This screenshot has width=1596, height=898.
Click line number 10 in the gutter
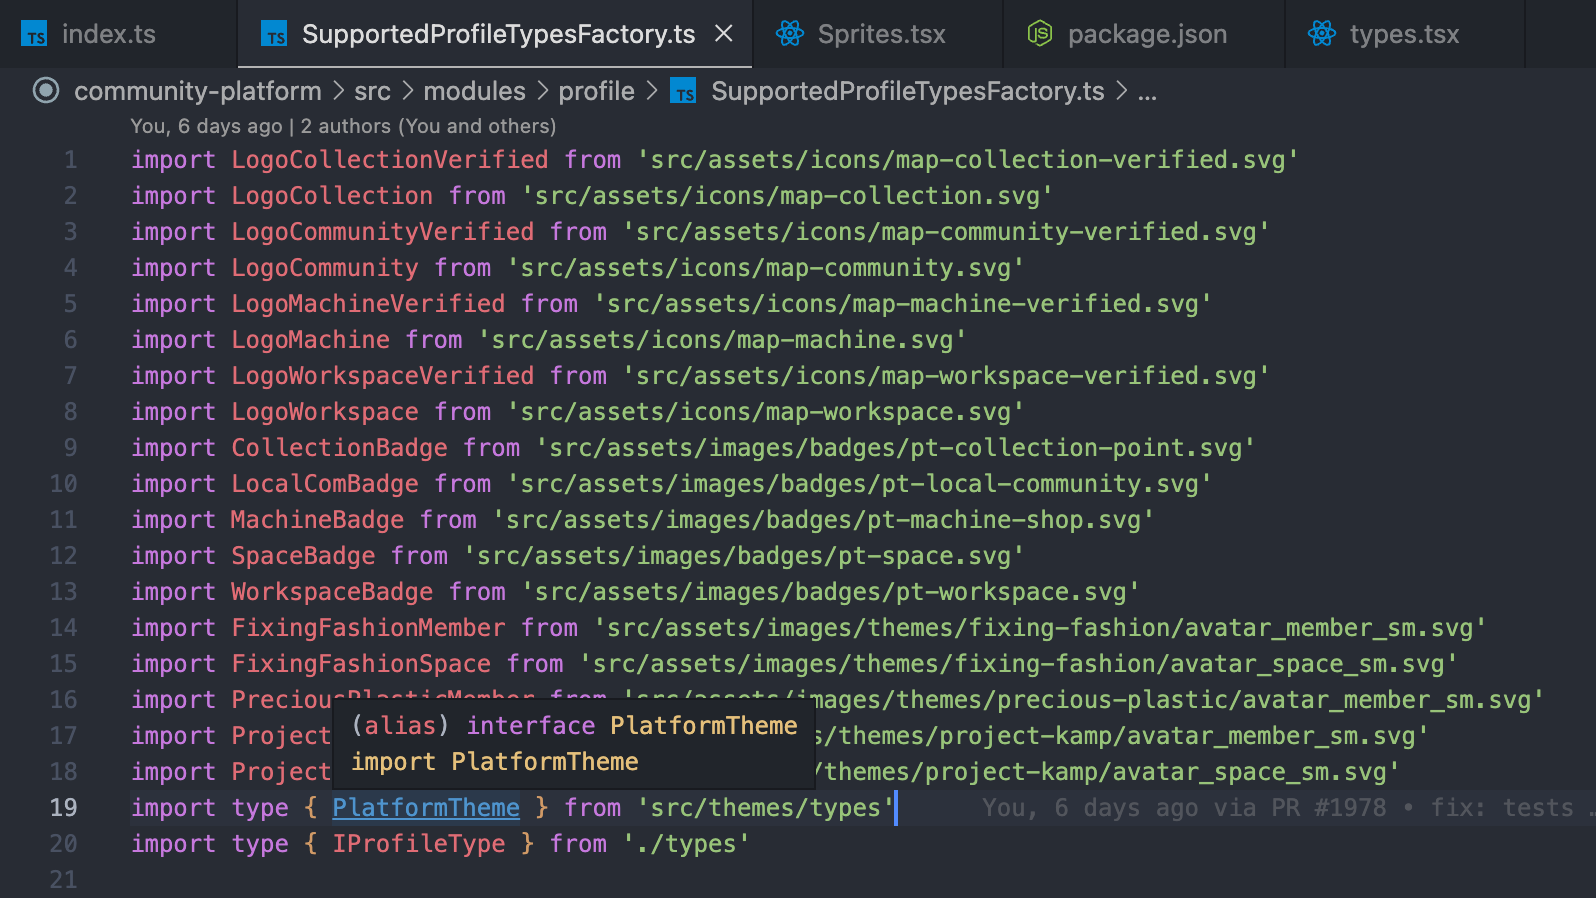coord(63,483)
